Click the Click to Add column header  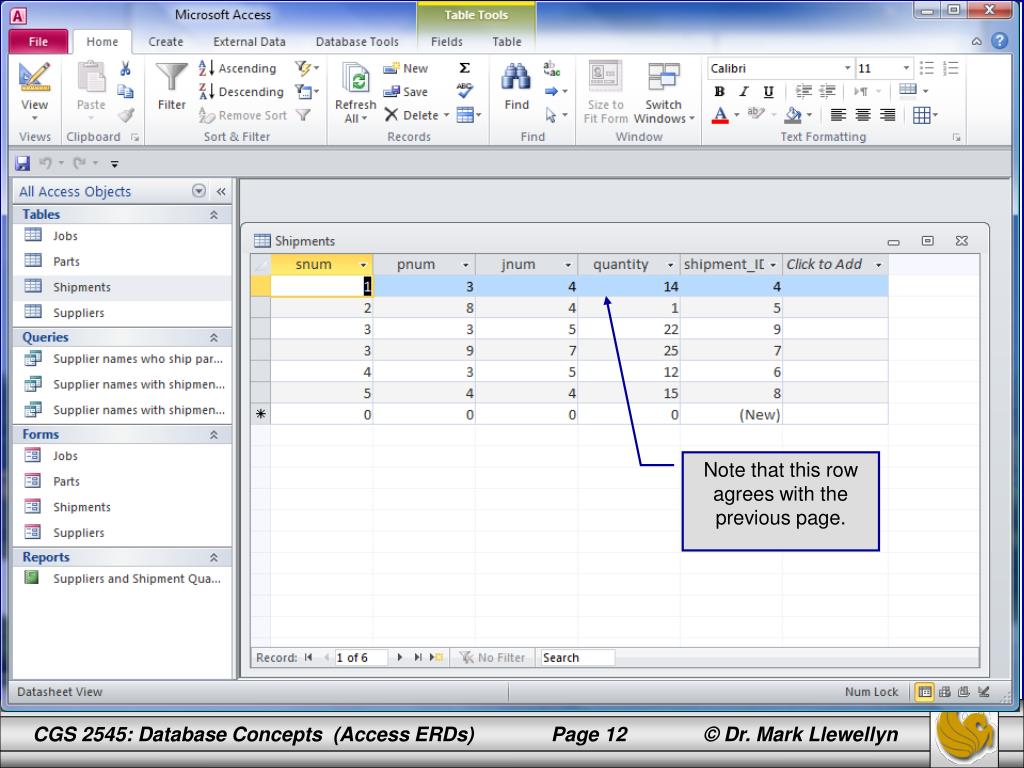pyautogui.click(x=835, y=264)
